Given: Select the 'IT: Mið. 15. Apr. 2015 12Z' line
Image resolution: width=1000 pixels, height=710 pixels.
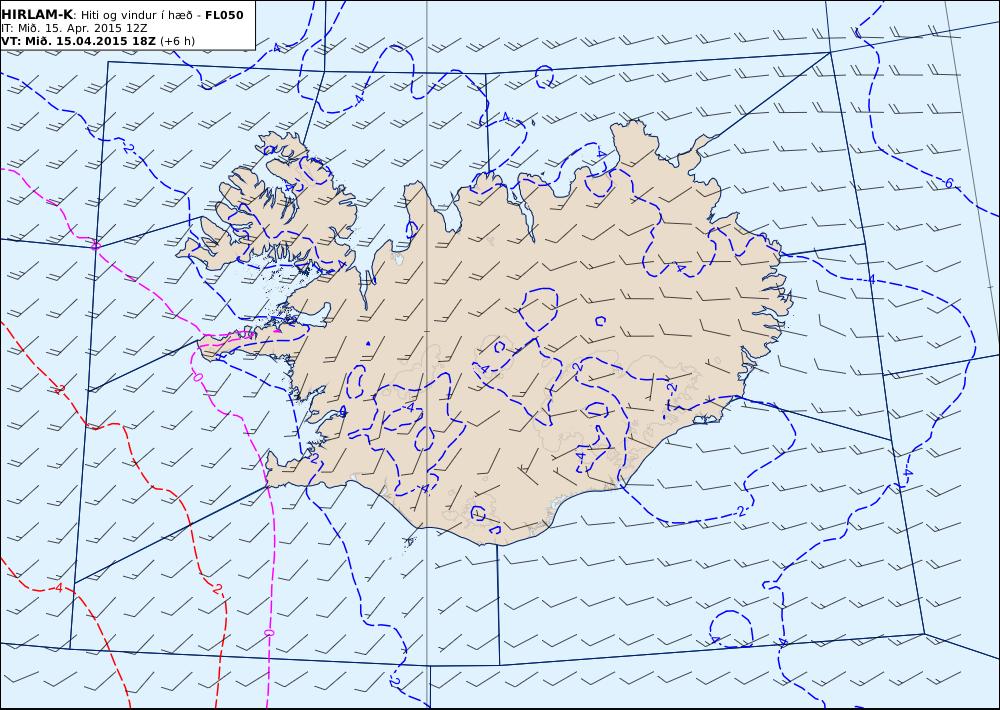Looking at the screenshot, I should (x=74, y=28).
